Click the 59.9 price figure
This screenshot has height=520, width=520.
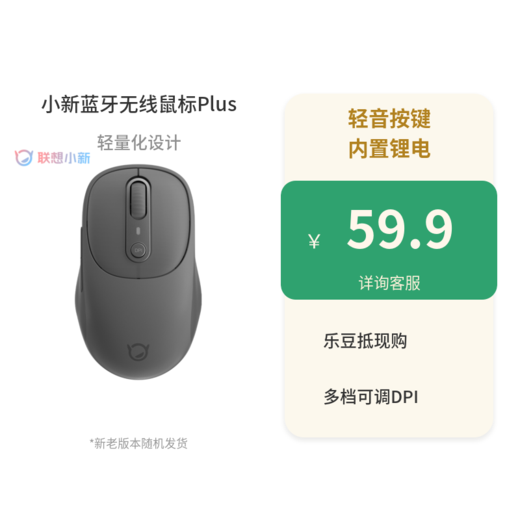[400, 229]
